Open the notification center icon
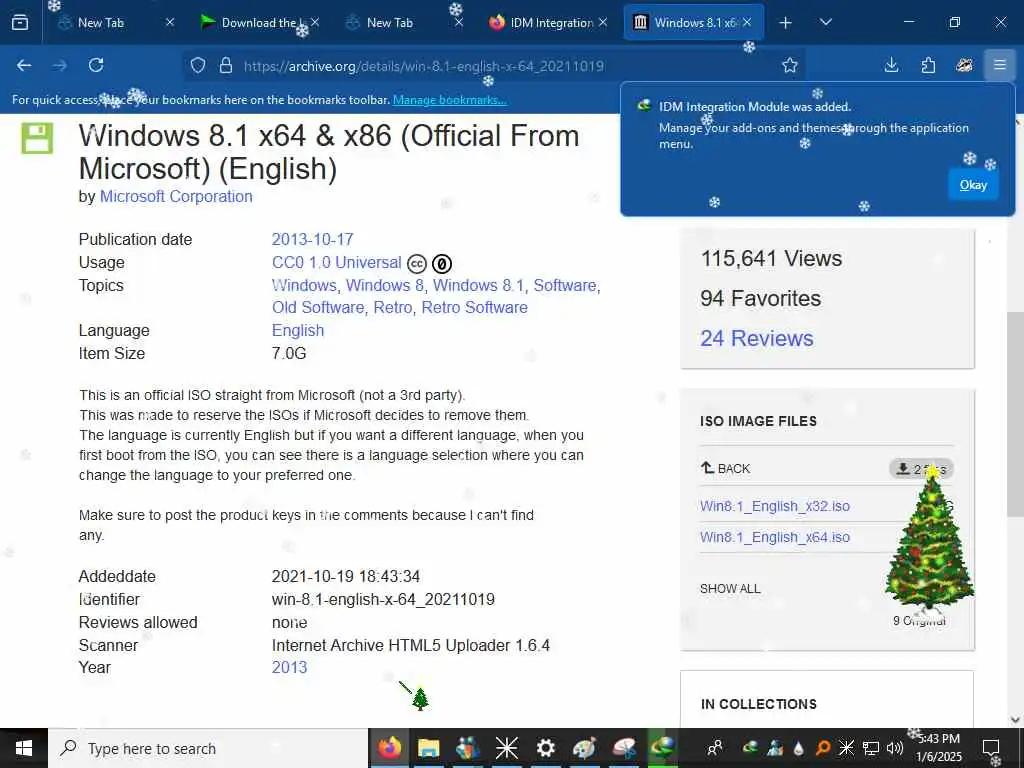The width and height of the screenshot is (1024, 768). click(991, 748)
